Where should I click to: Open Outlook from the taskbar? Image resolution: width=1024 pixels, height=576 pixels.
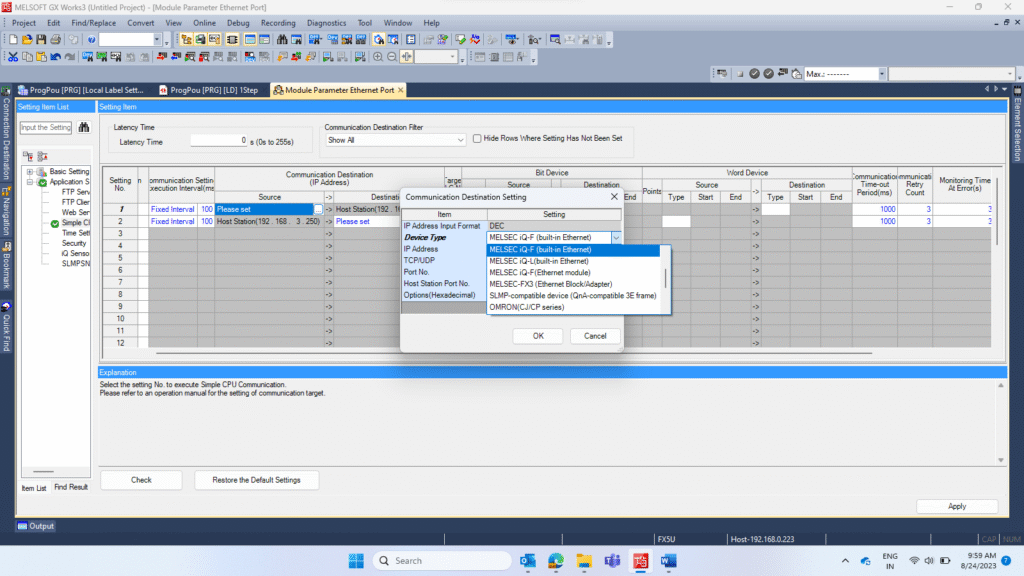pyautogui.click(x=528, y=561)
